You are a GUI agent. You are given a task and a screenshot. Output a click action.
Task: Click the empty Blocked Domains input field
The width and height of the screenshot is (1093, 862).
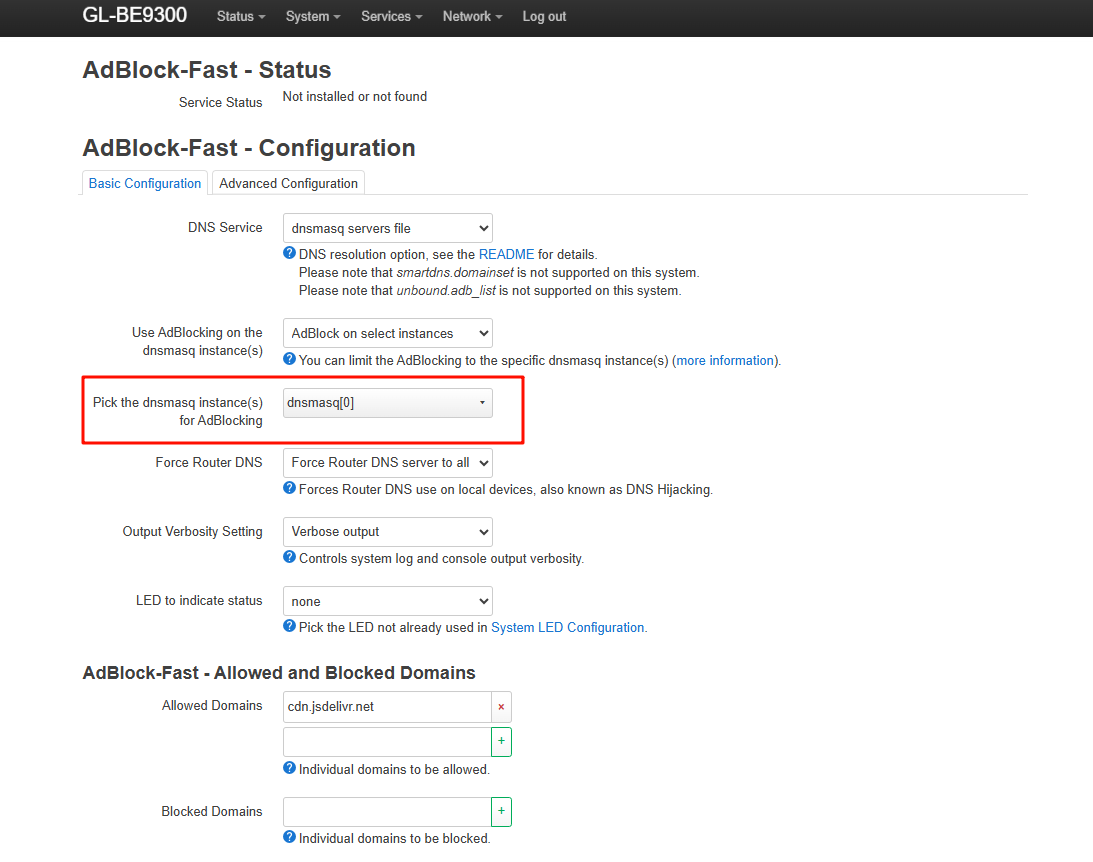[387, 812]
